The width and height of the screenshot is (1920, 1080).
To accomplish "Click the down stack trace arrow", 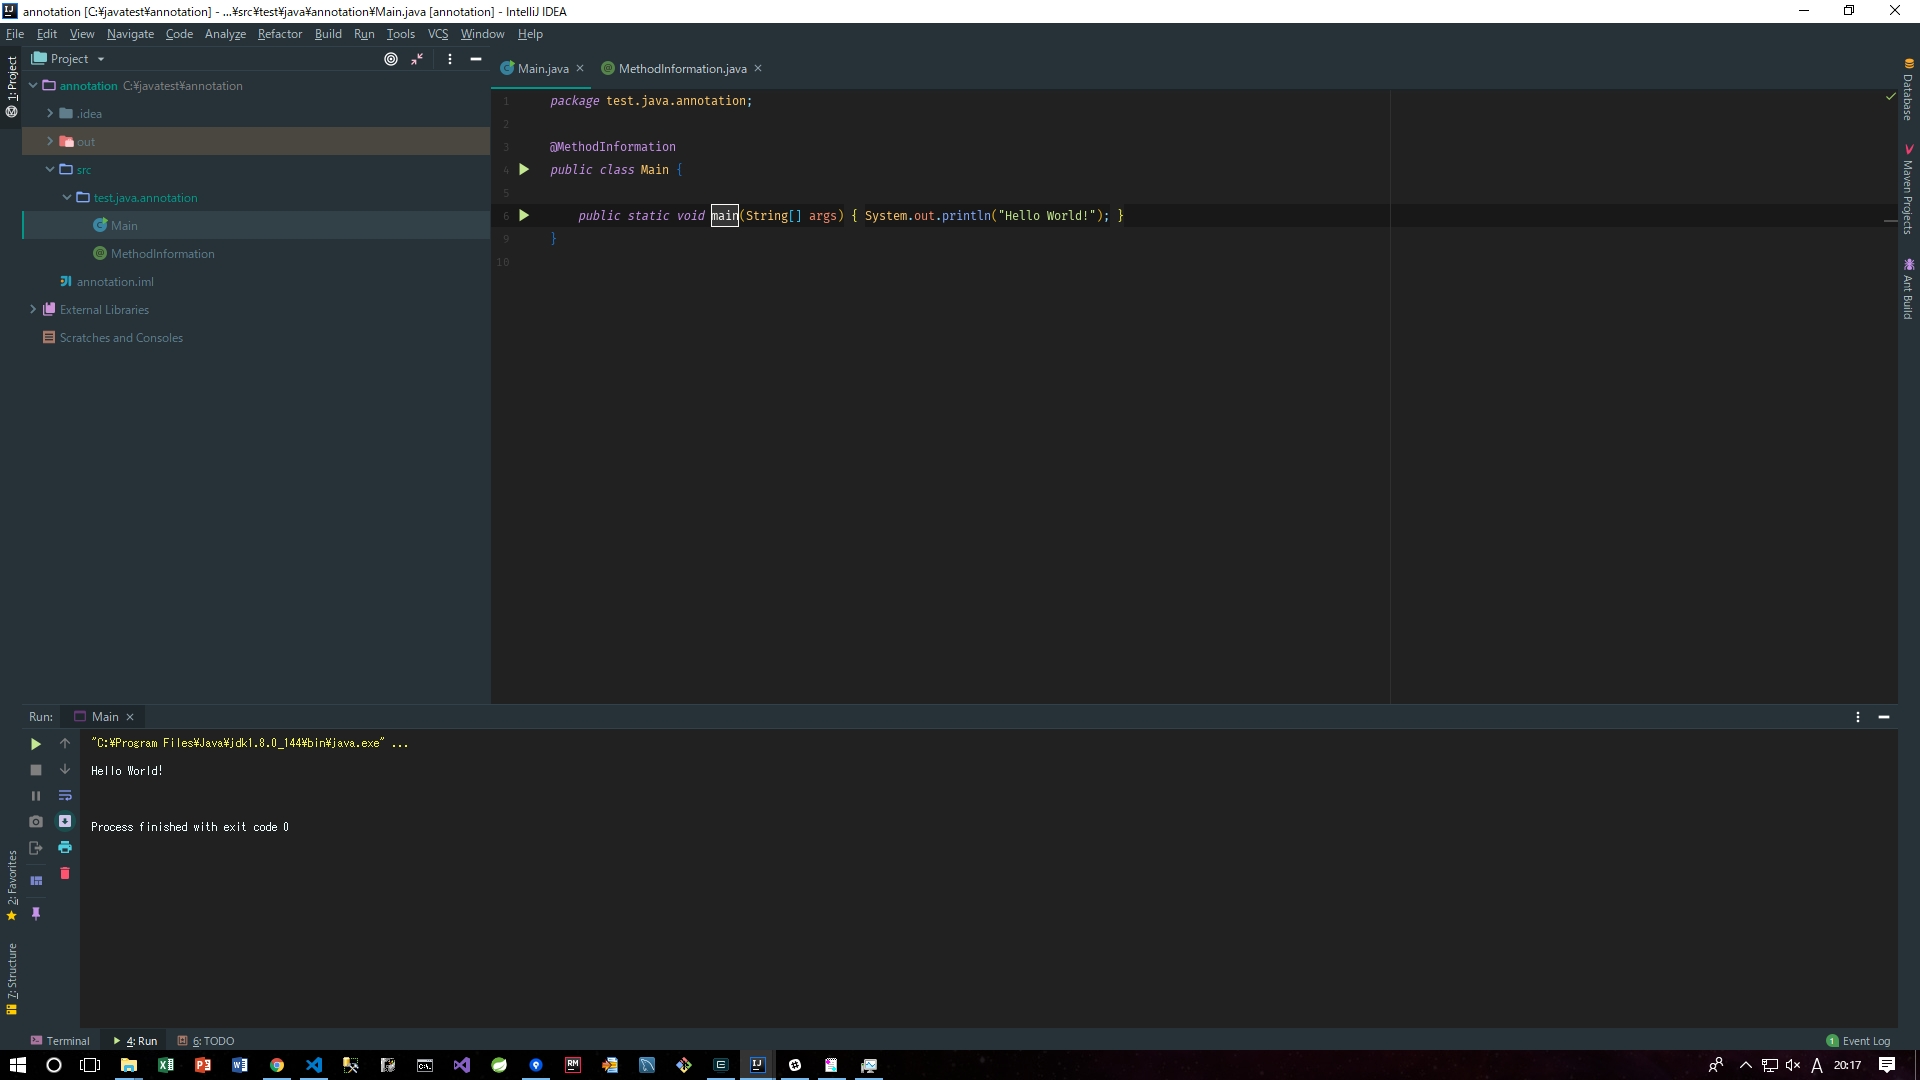I will coord(65,769).
